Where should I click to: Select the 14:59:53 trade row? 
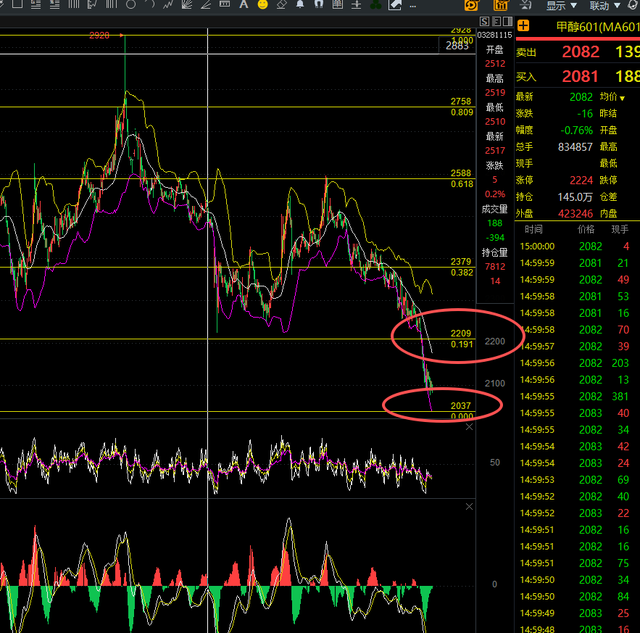click(577, 480)
